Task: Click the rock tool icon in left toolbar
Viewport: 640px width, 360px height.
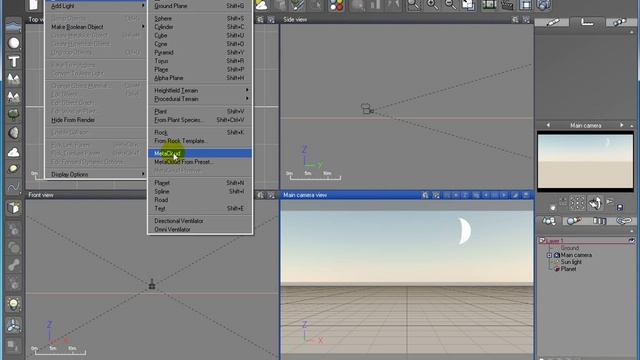Action: coord(13,133)
